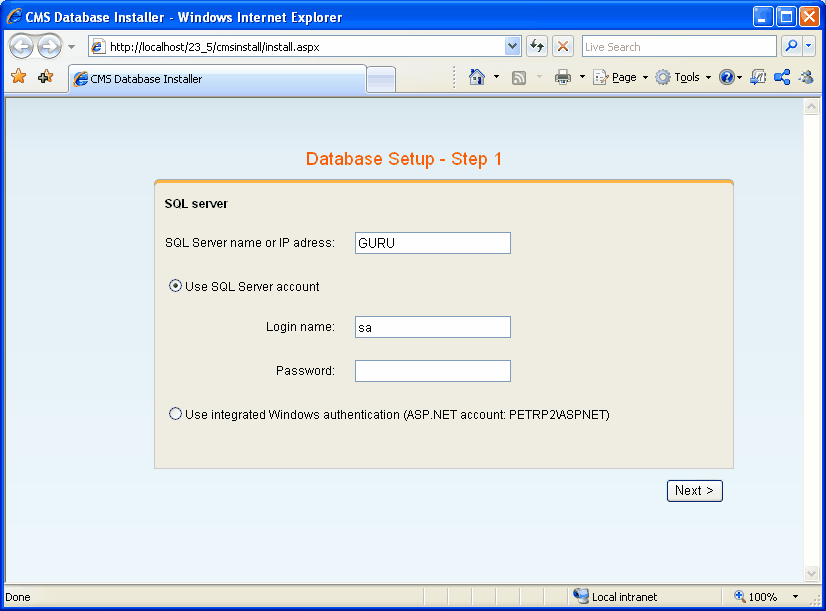Click the Internet Explorer title bar icon

tap(14, 16)
